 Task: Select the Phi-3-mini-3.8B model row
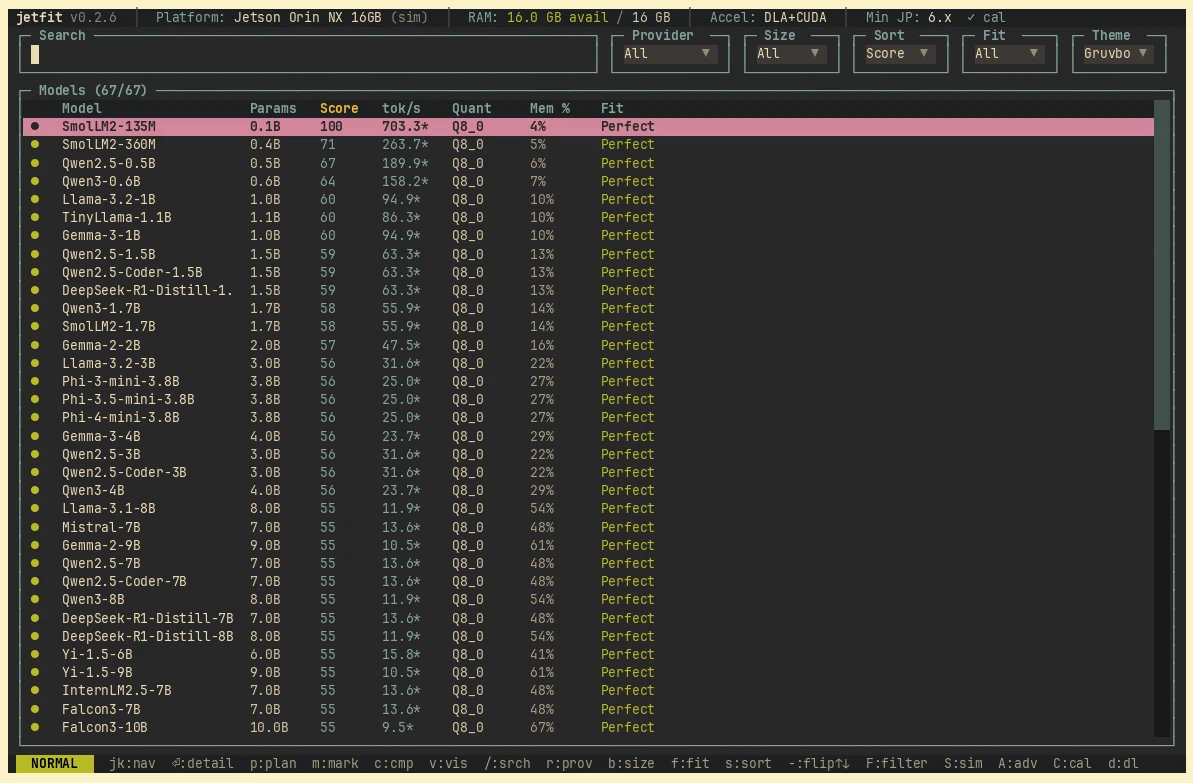[x=588, y=381]
